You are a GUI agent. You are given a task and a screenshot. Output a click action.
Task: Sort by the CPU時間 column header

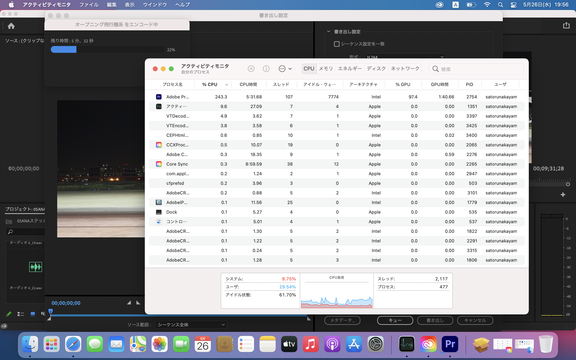point(248,84)
